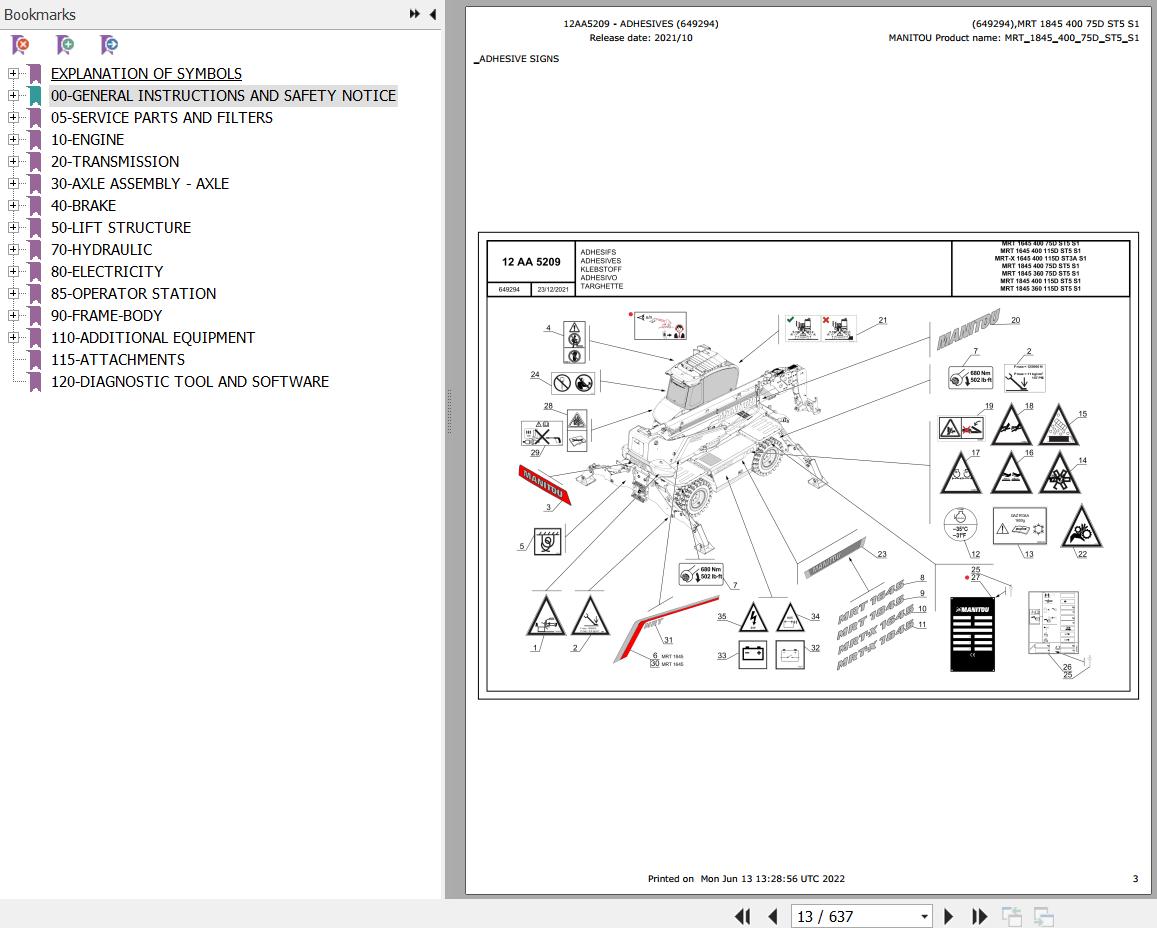Collapse the Bookmarks panel arrow
The image size is (1157, 928).
tap(433, 14)
